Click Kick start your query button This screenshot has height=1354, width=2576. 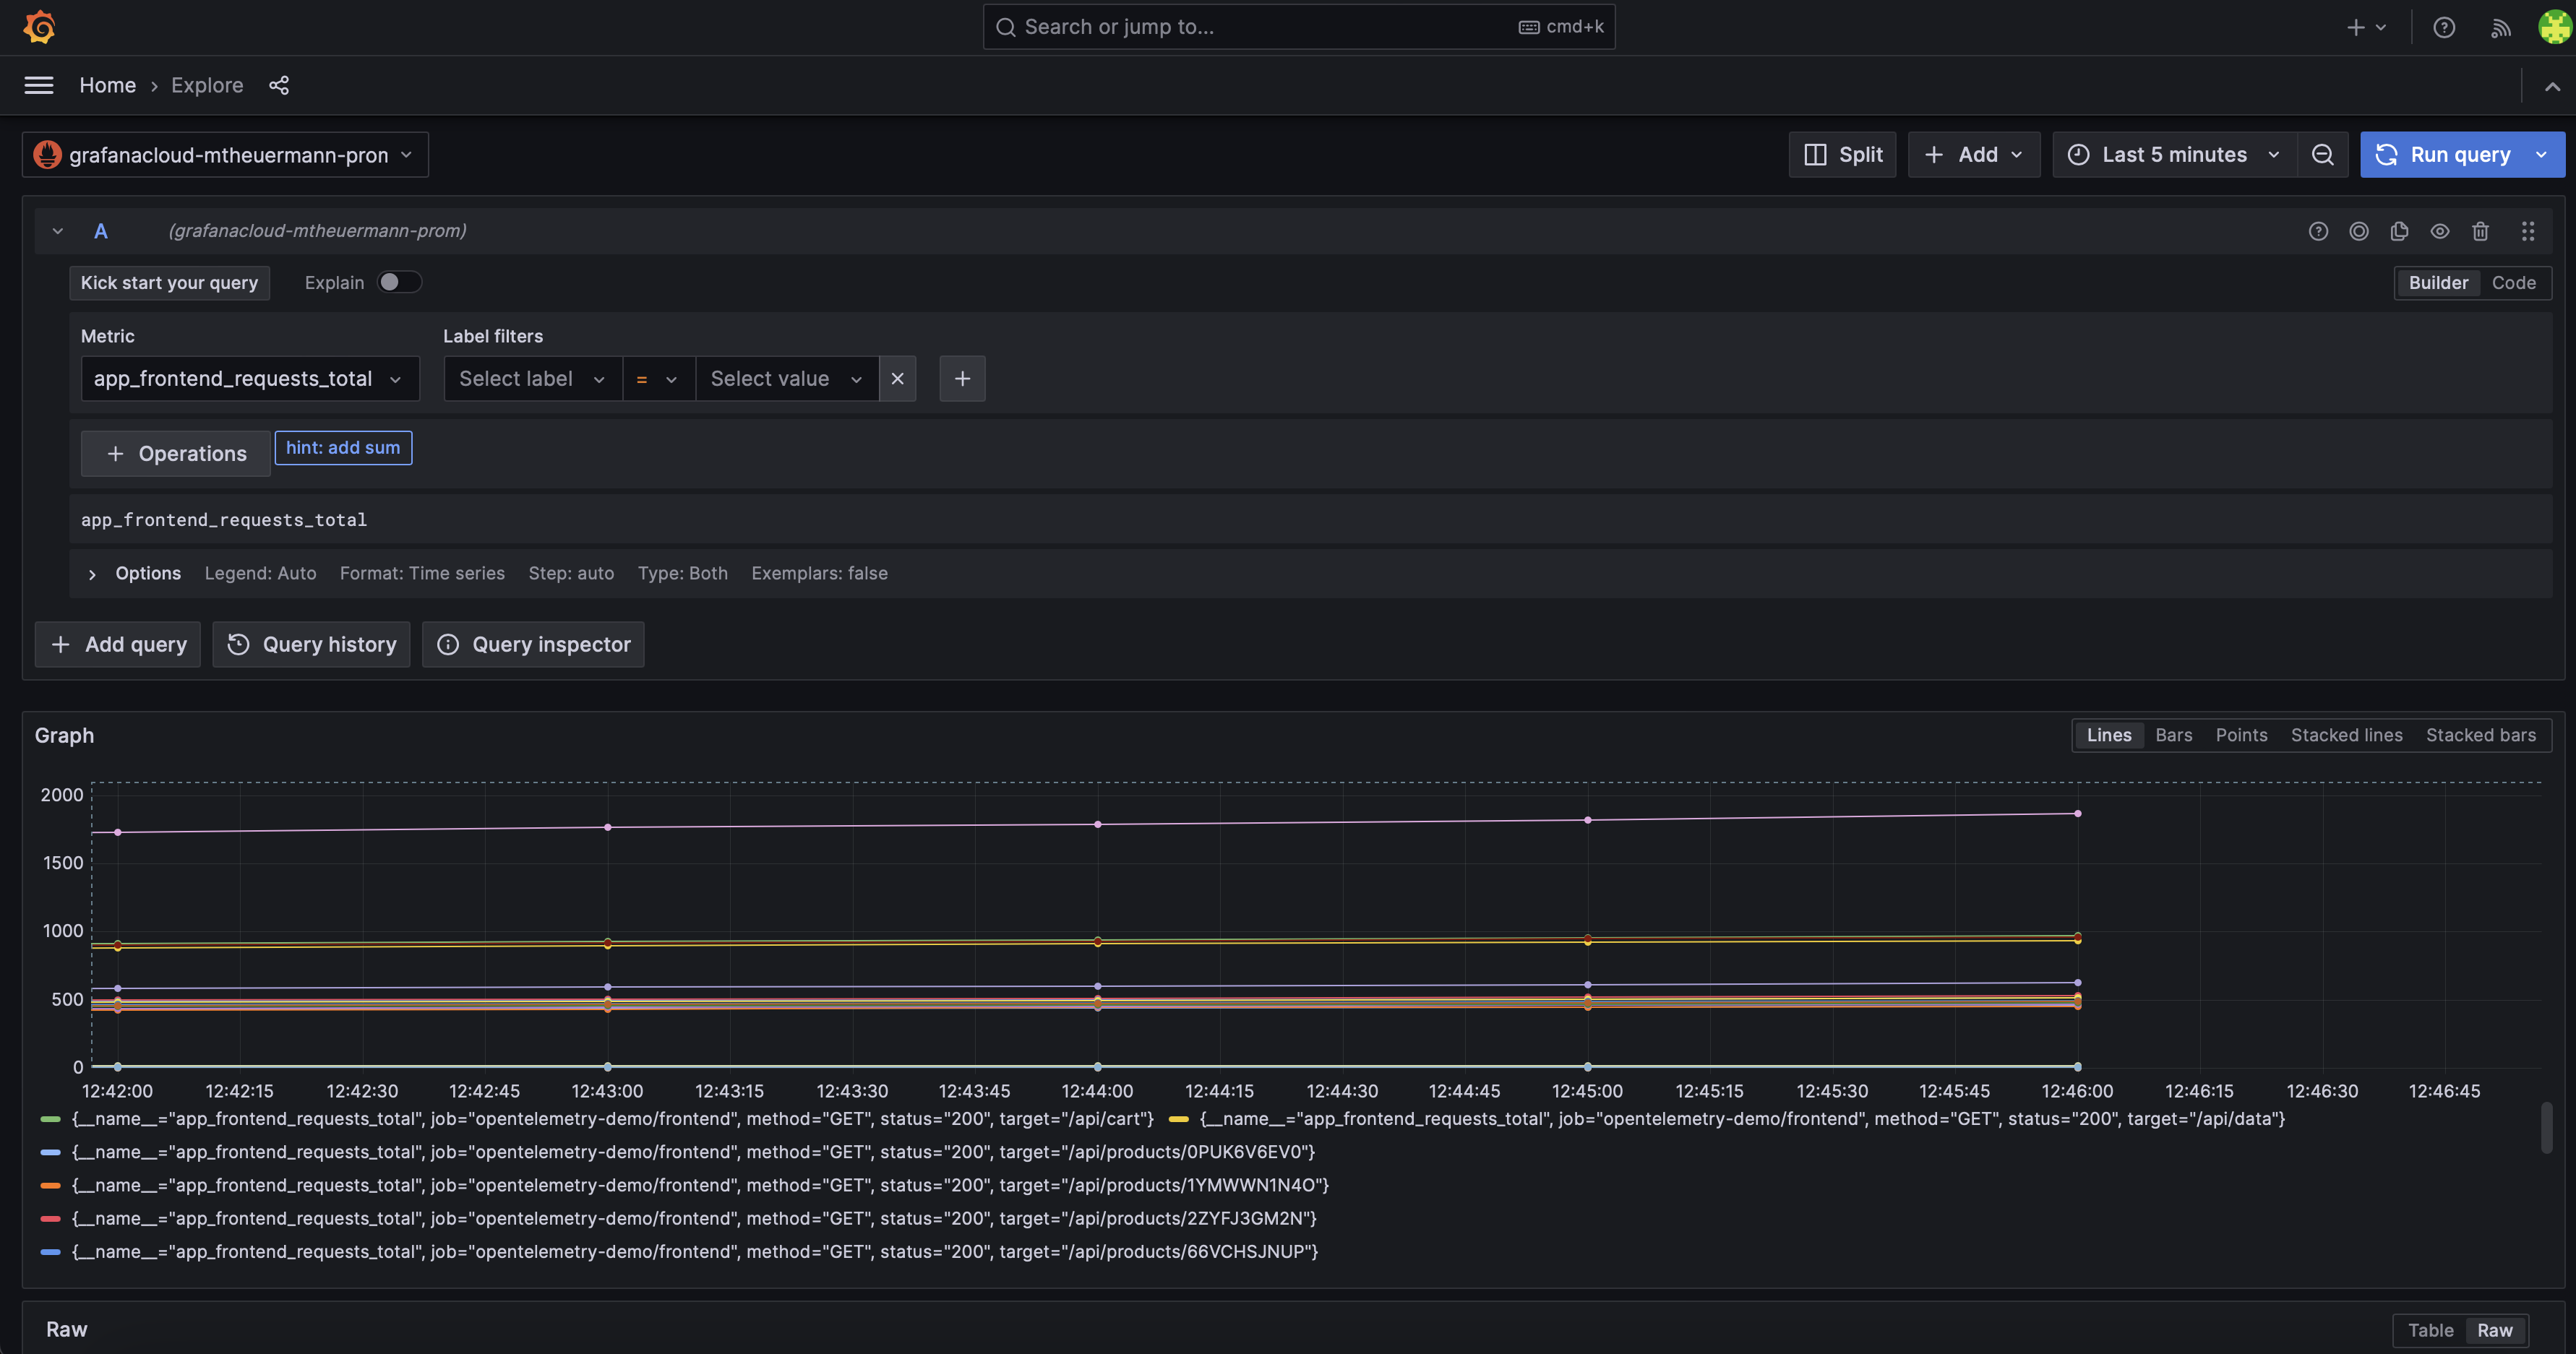(x=169, y=282)
